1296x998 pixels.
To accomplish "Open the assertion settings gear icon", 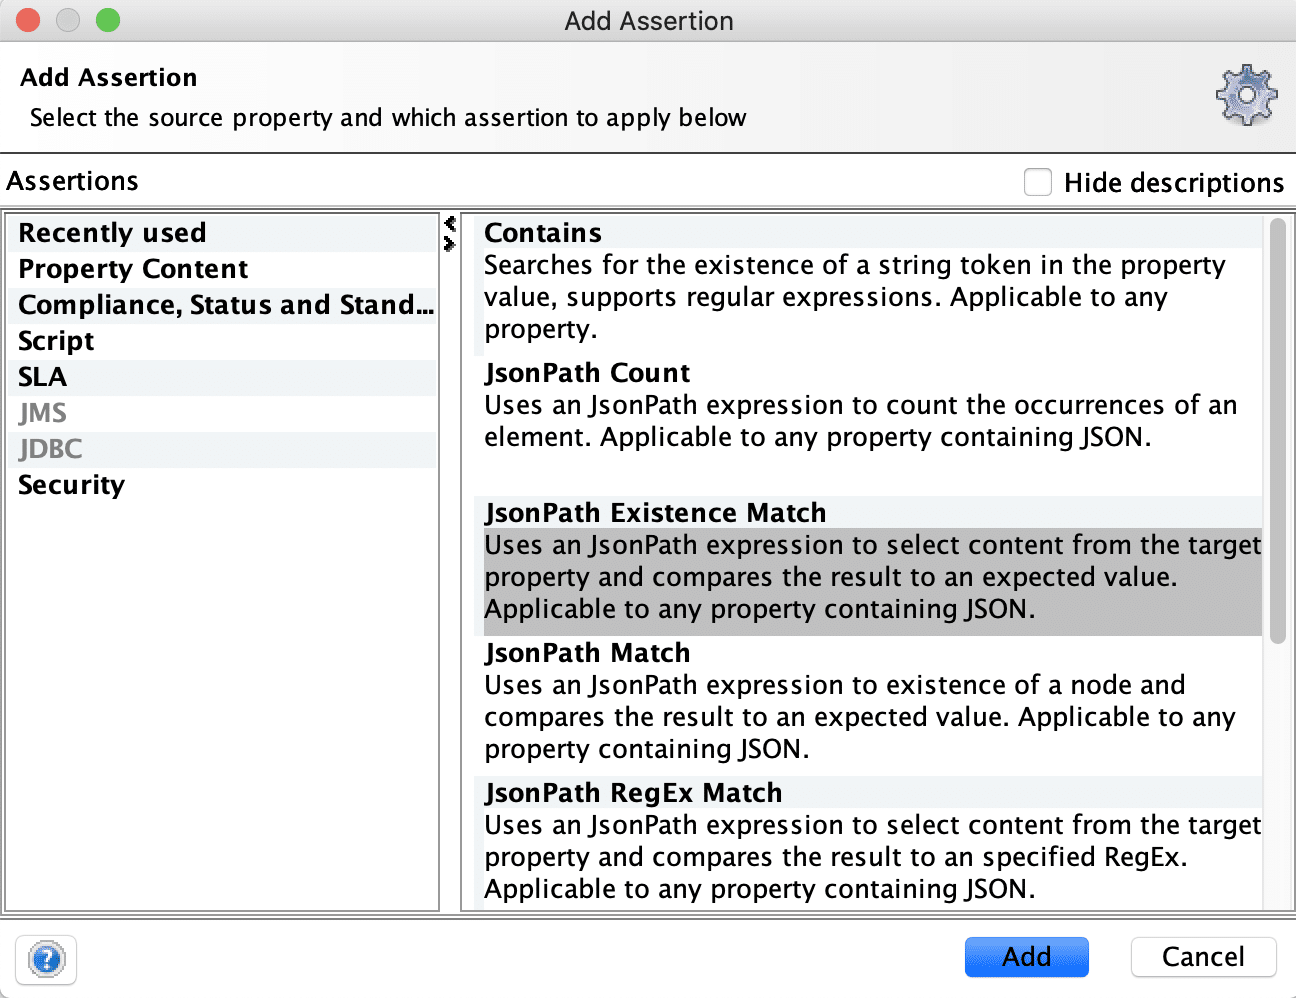I will coord(1246,95).
